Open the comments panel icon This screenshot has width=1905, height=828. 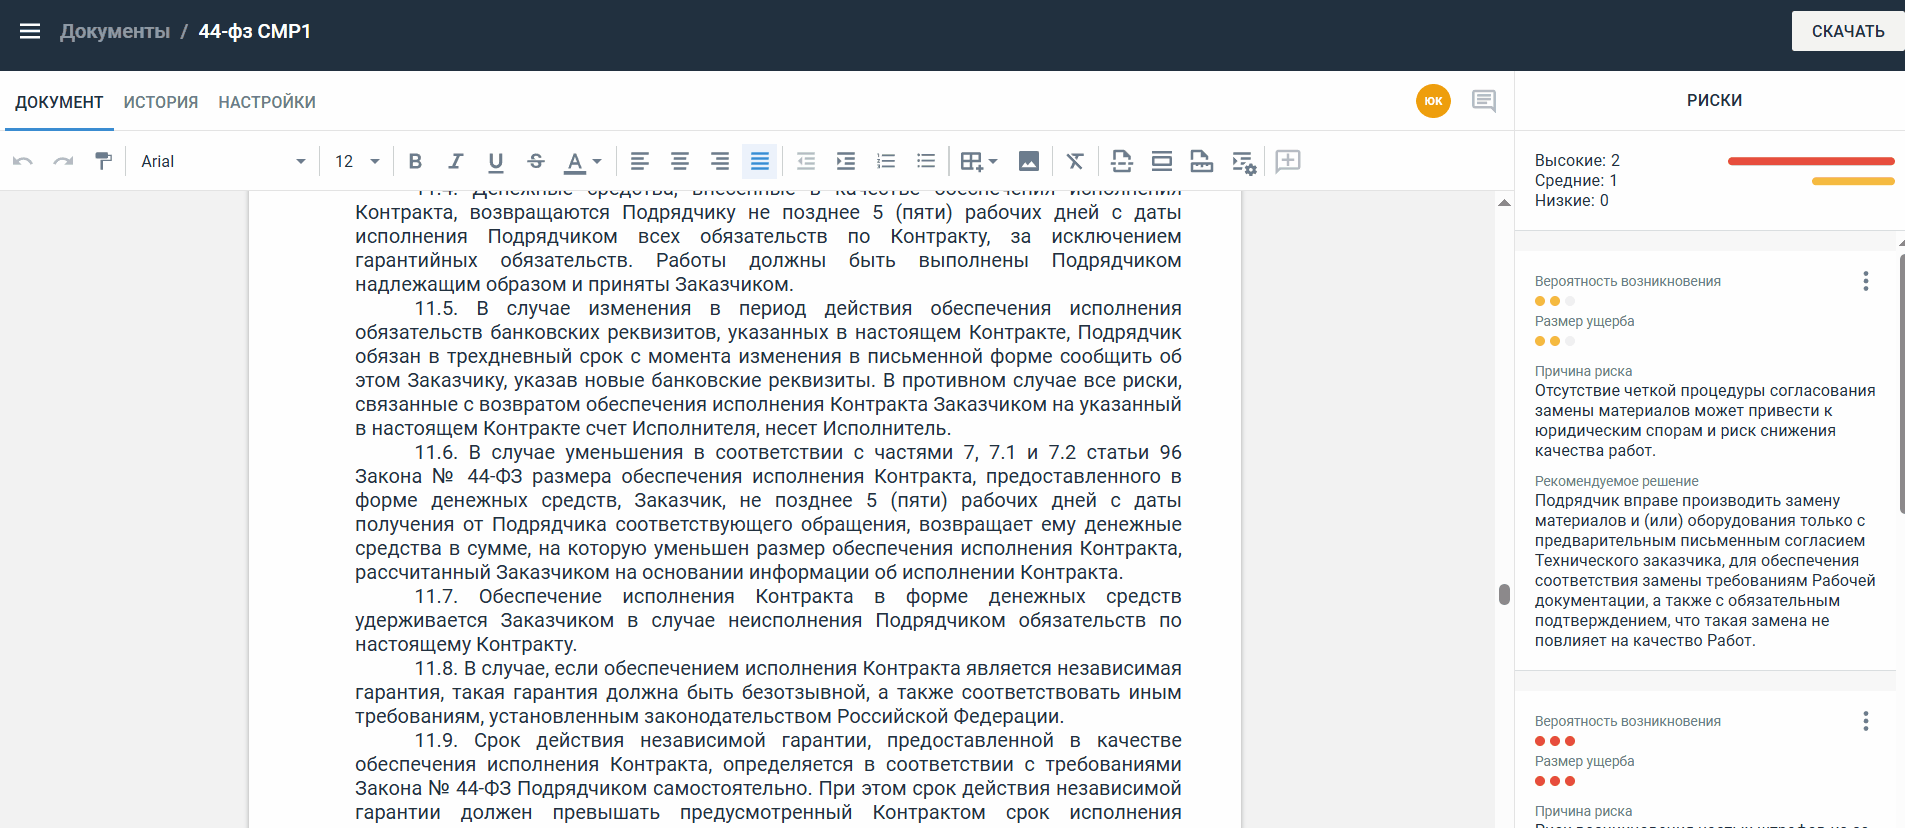tap(1484, 100)
